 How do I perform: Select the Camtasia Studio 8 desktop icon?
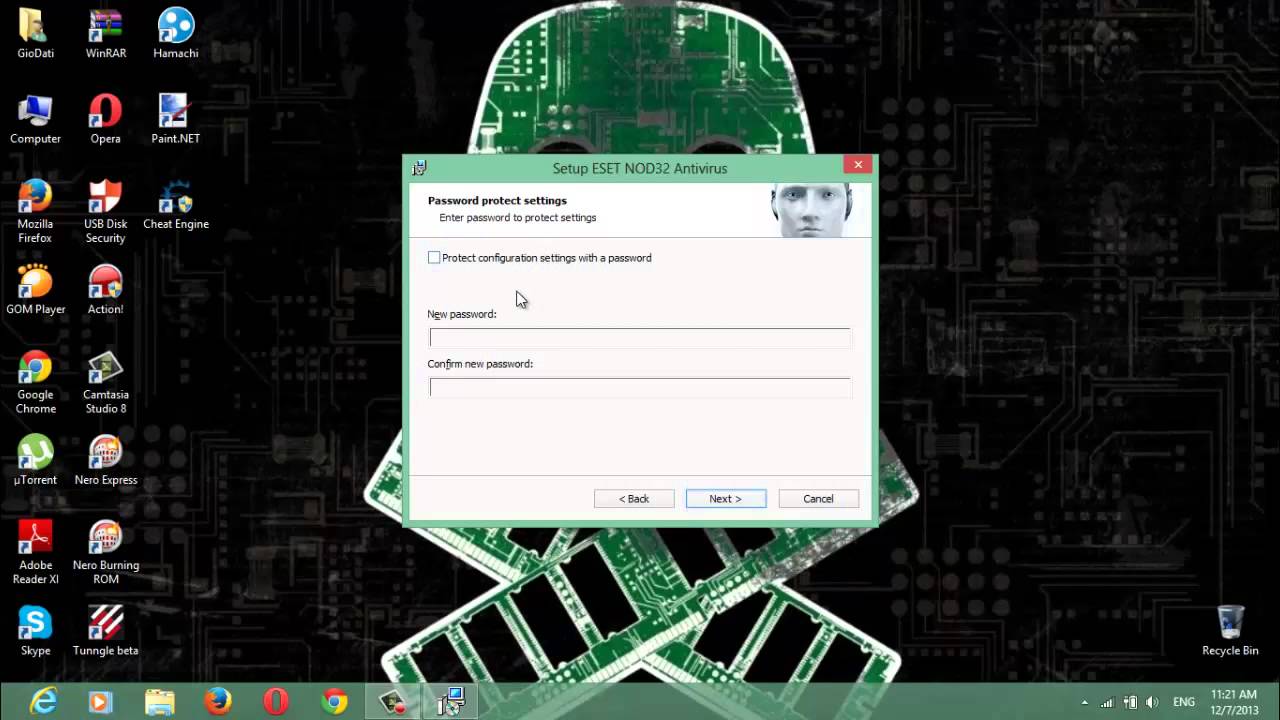(x=105, y=382)
